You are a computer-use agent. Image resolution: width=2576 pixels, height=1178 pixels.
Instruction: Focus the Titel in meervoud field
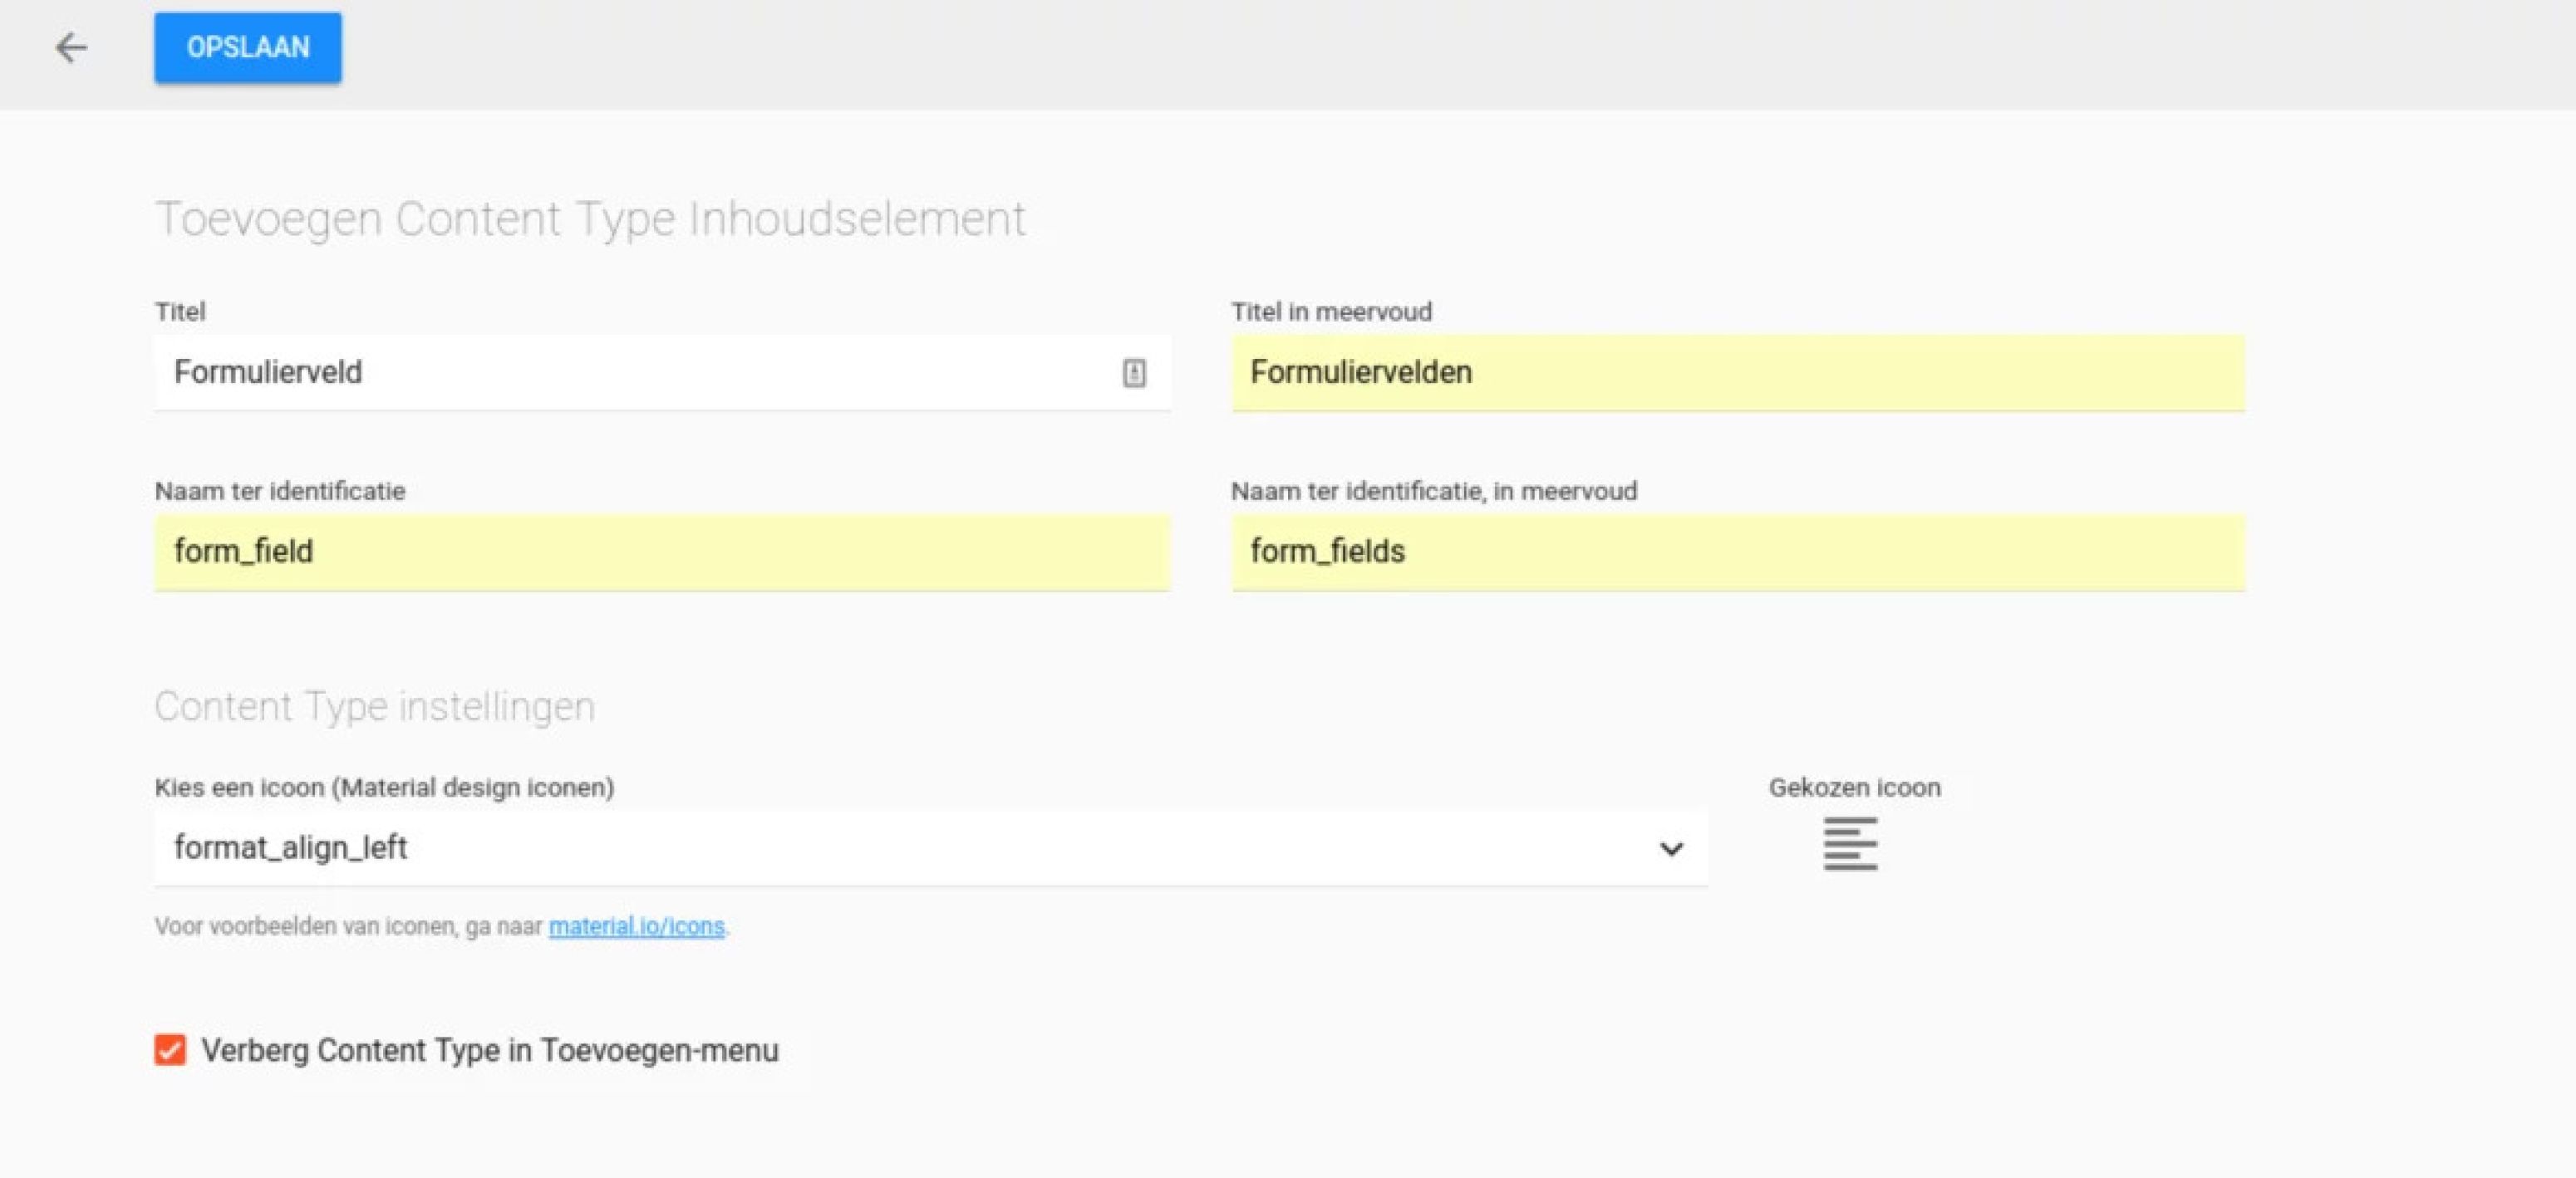1738,372
